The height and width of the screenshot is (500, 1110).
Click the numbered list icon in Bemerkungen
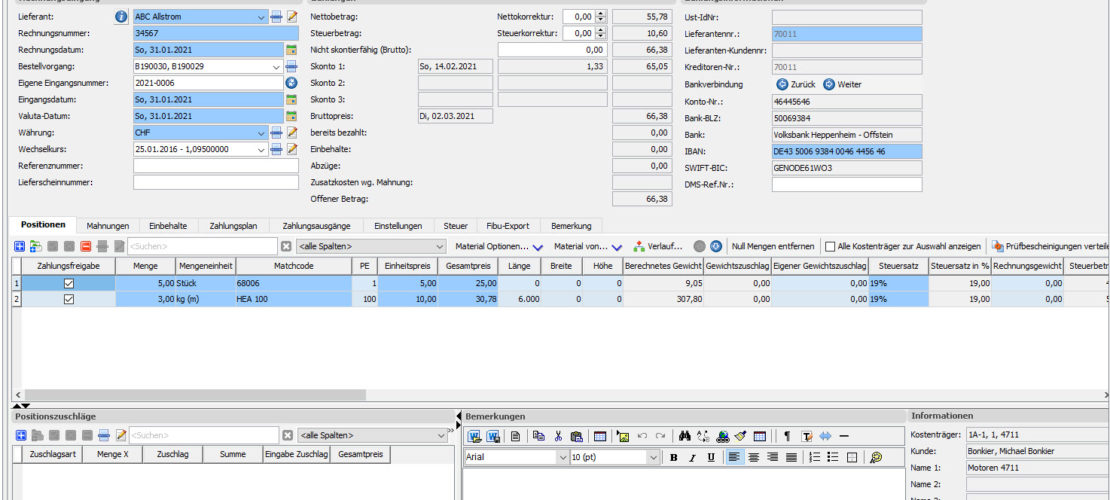click(x=815, y=458)
